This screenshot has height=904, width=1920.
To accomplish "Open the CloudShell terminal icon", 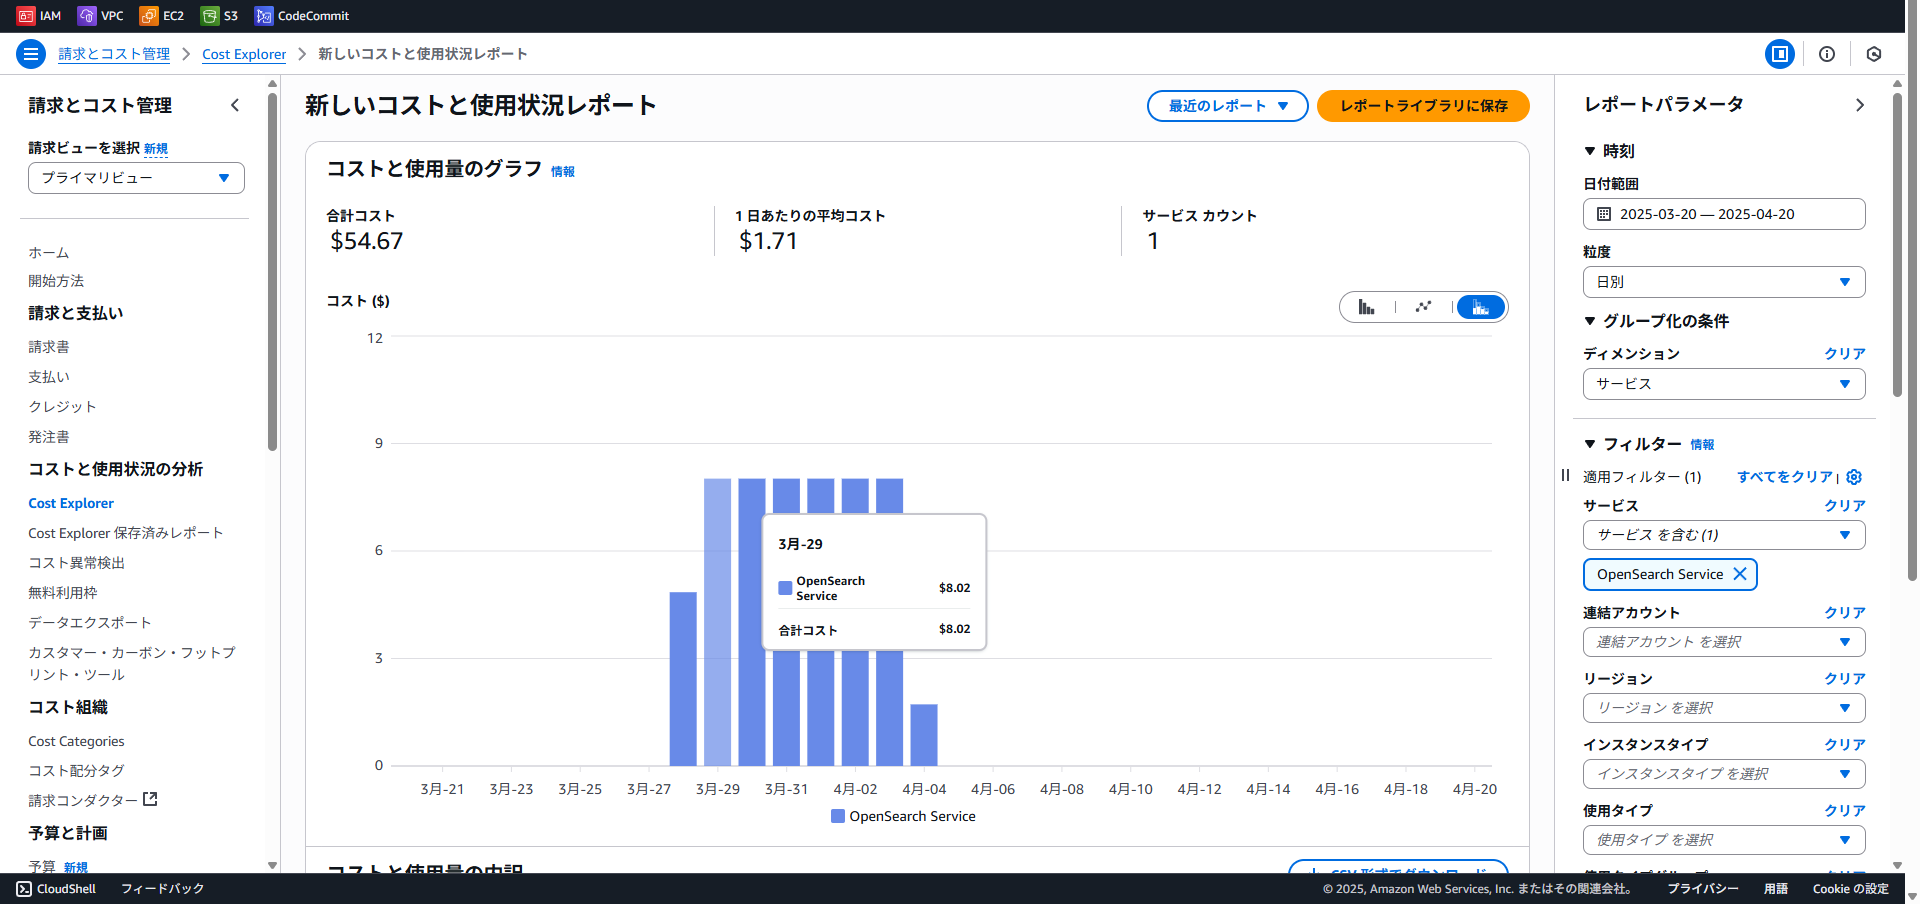I will coord(24,889).
